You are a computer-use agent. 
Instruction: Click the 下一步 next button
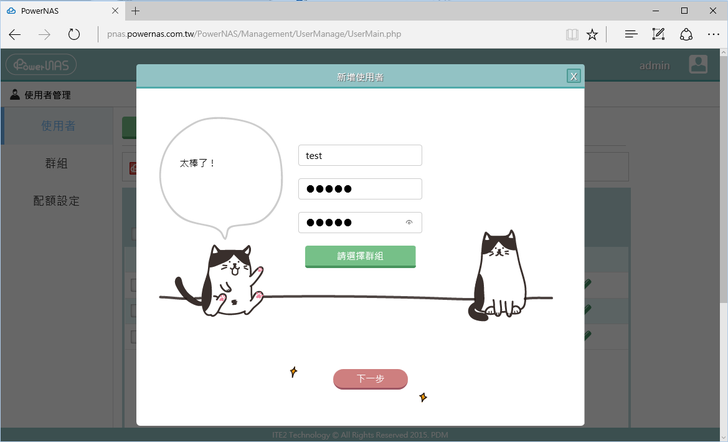[370, 379]
